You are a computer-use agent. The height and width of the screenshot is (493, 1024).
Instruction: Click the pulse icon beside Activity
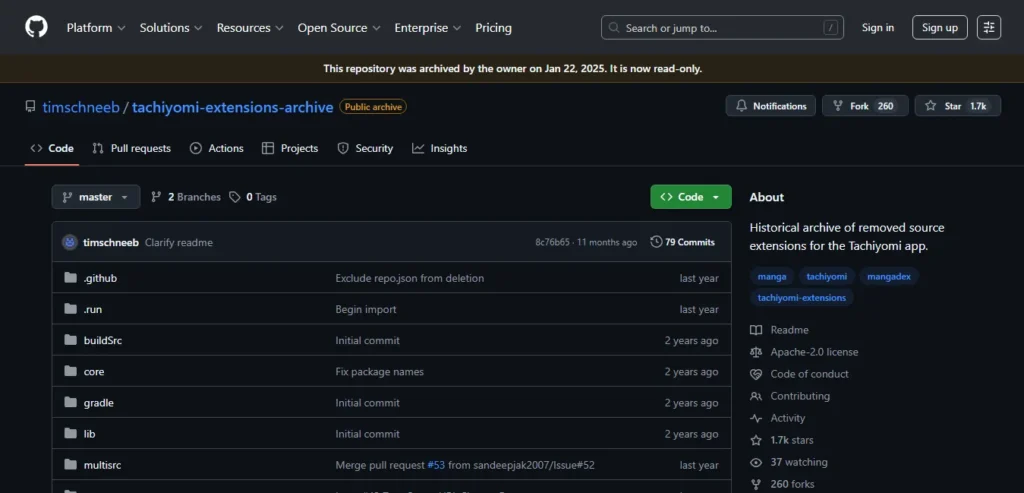[756, 418]
